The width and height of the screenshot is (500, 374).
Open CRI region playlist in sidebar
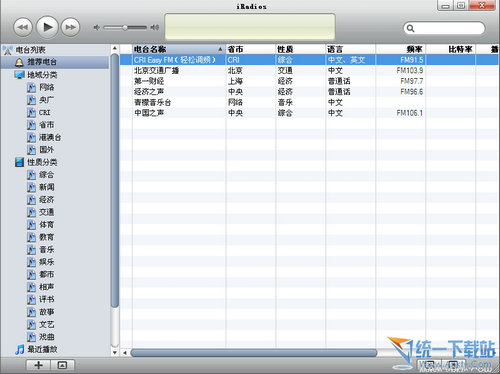(45, 112)
